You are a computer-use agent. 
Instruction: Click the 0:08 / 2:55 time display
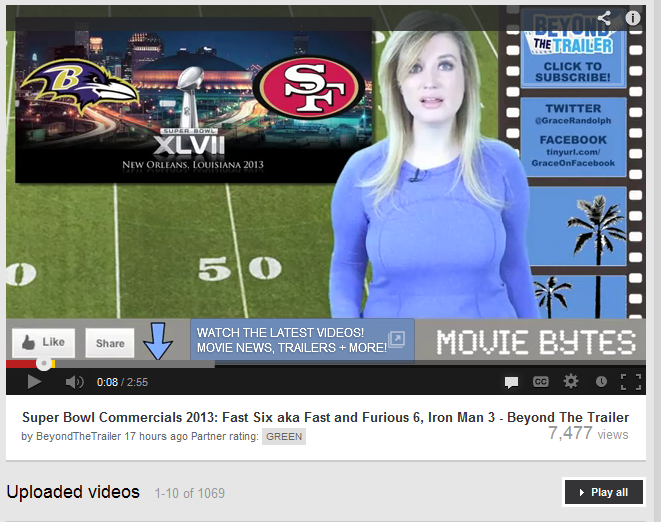(122, 382)
